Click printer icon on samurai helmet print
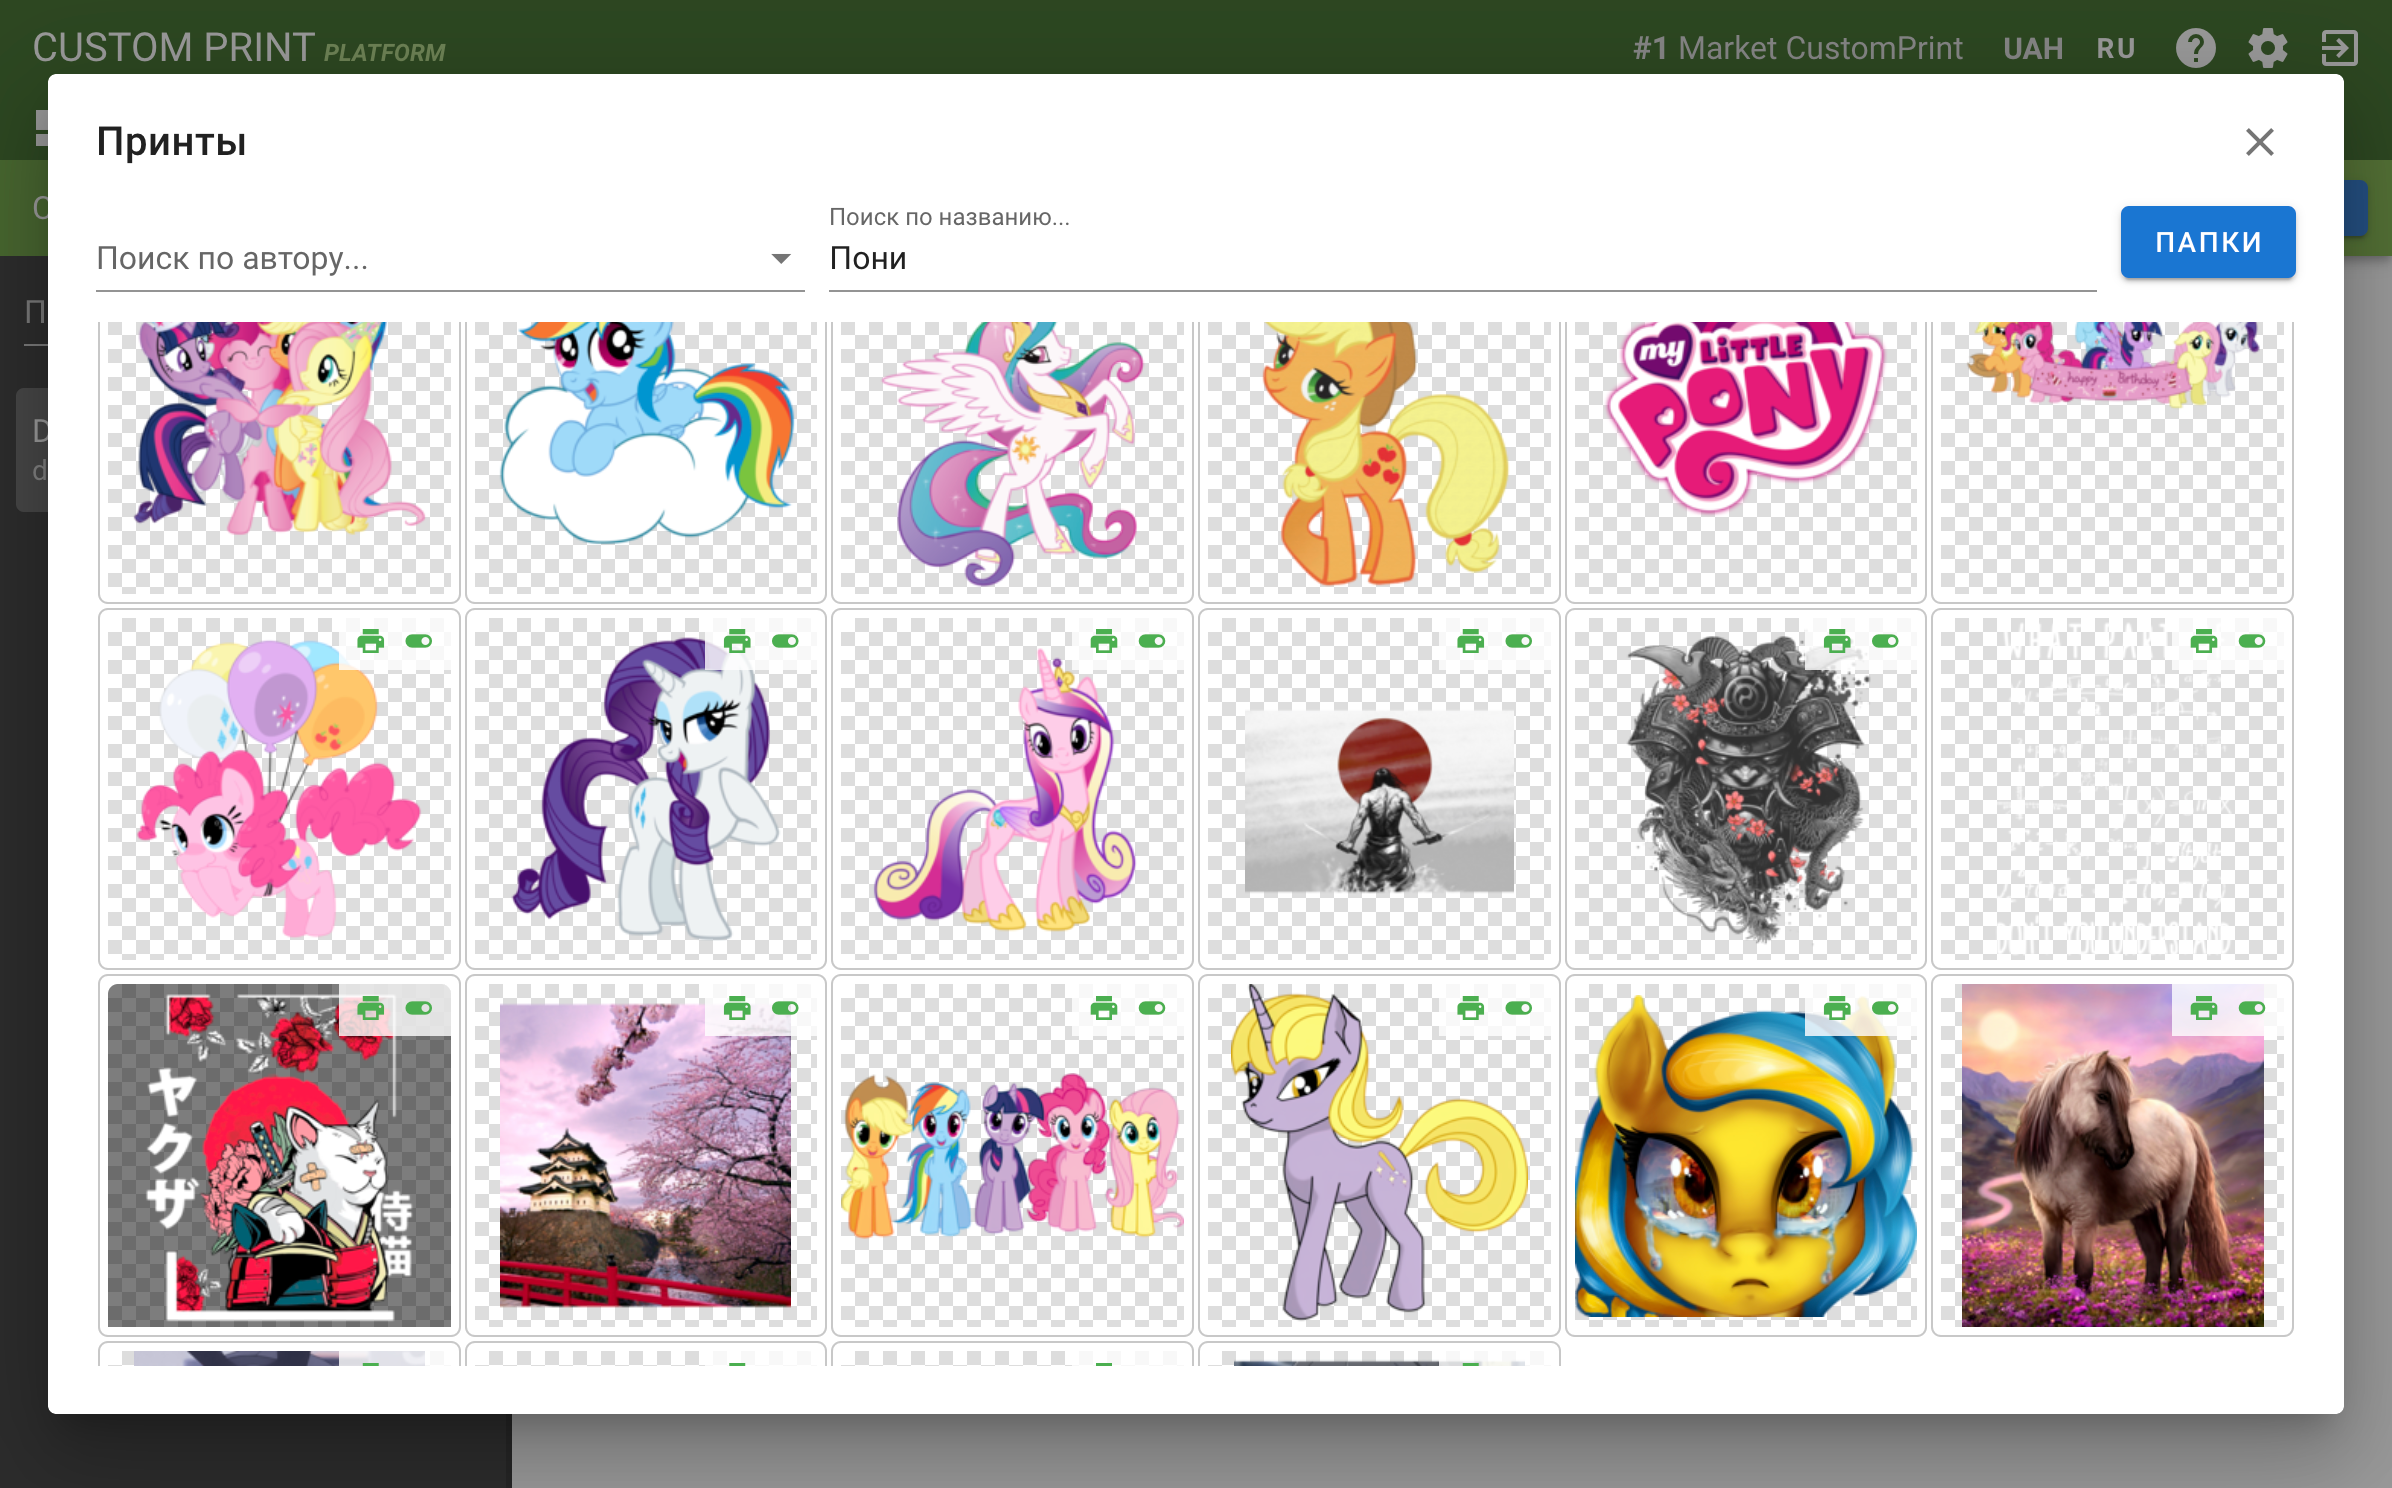The height and width of the screenshot is (1488, 2392). [x=1837, y=641]
